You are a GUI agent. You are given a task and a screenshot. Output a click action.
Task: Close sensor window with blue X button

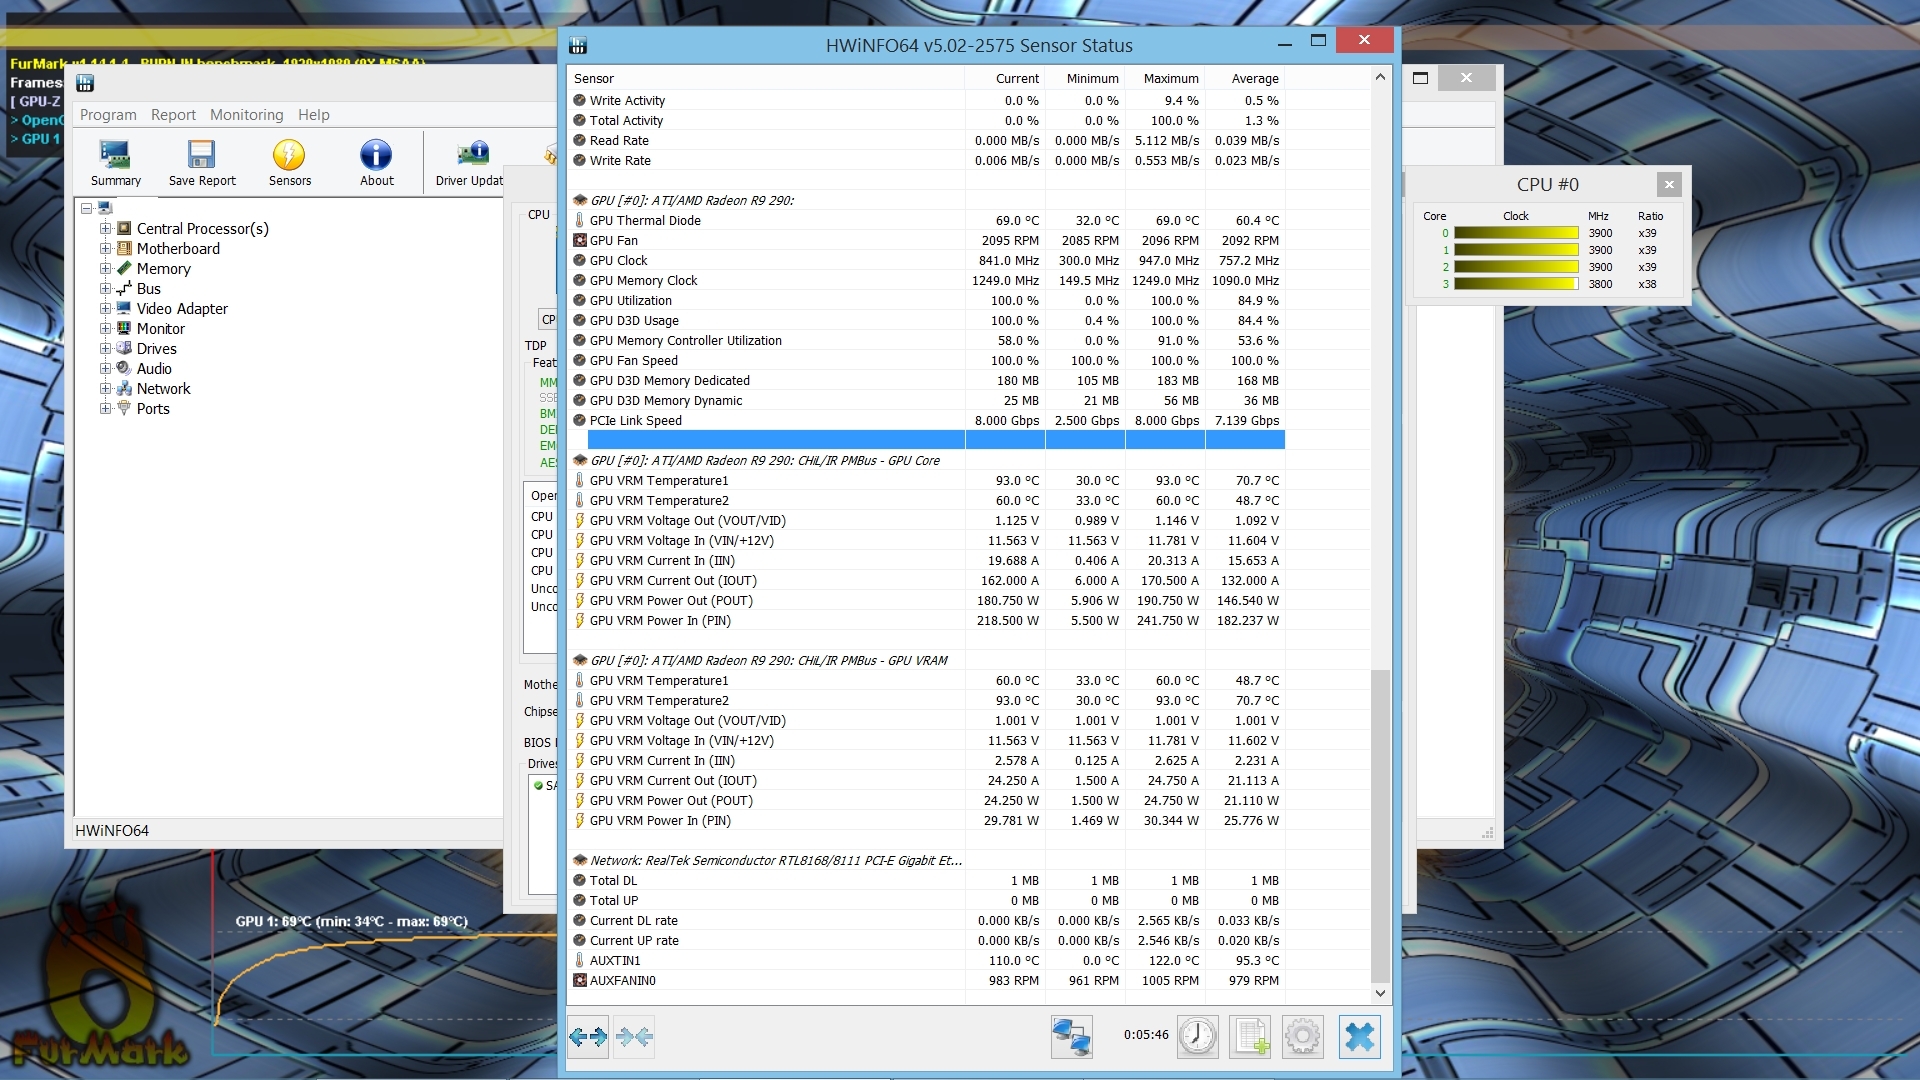(1359, 1037)
